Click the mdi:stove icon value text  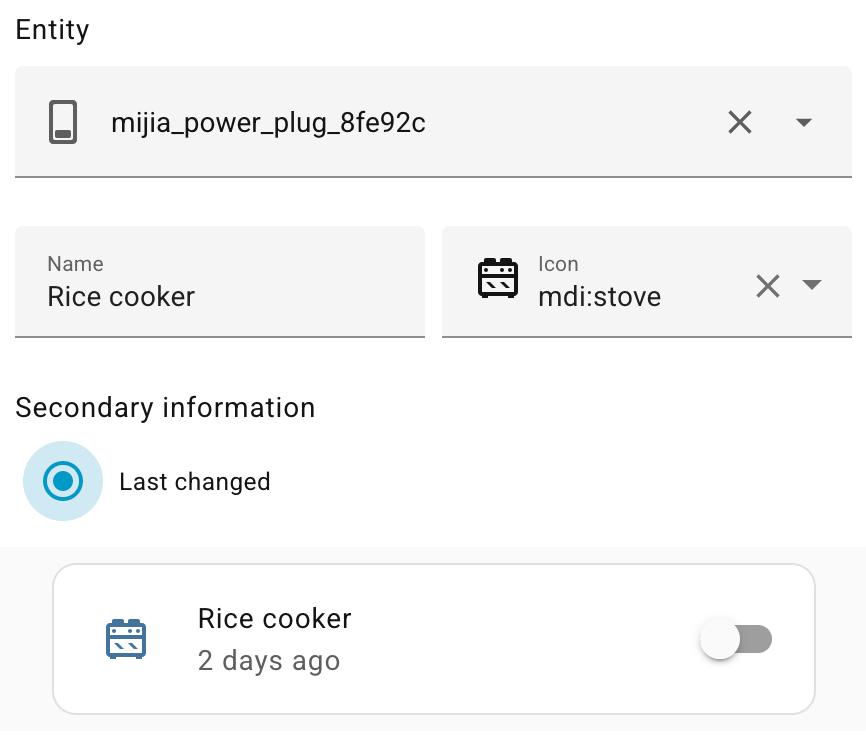pyautogui.click(x=600, y=296)
